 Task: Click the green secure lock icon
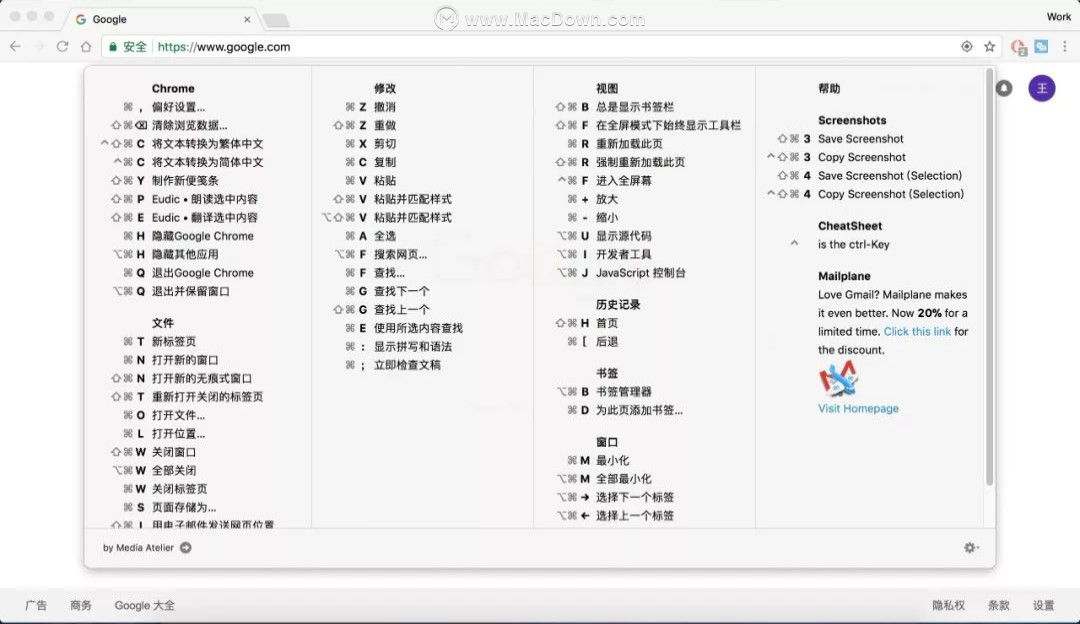[112, 47]
